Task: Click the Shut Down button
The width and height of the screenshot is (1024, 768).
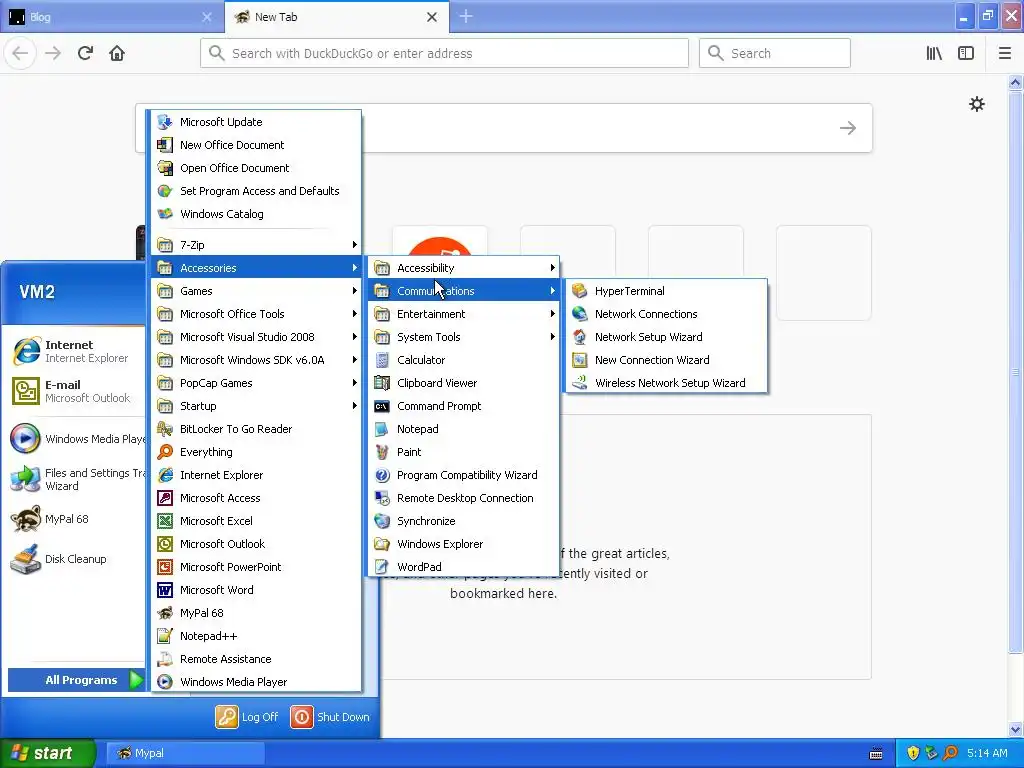Action: click(330, 717)
